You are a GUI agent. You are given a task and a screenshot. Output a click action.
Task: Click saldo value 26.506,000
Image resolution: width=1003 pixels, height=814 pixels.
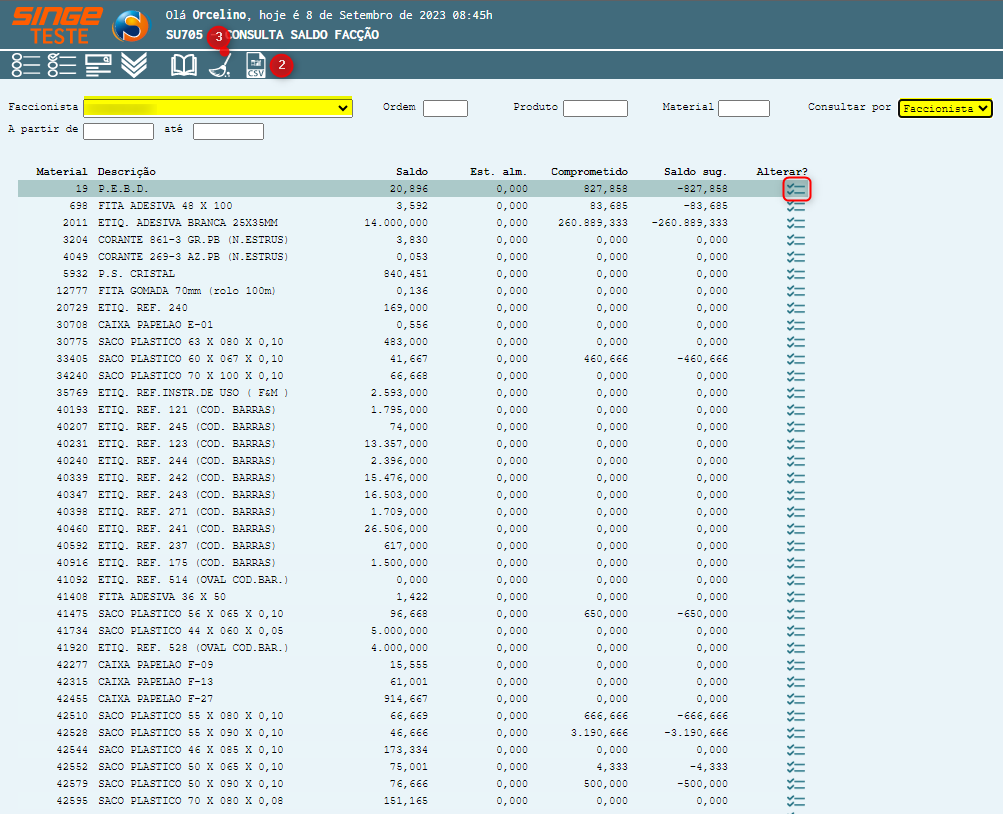pos(397,529)
